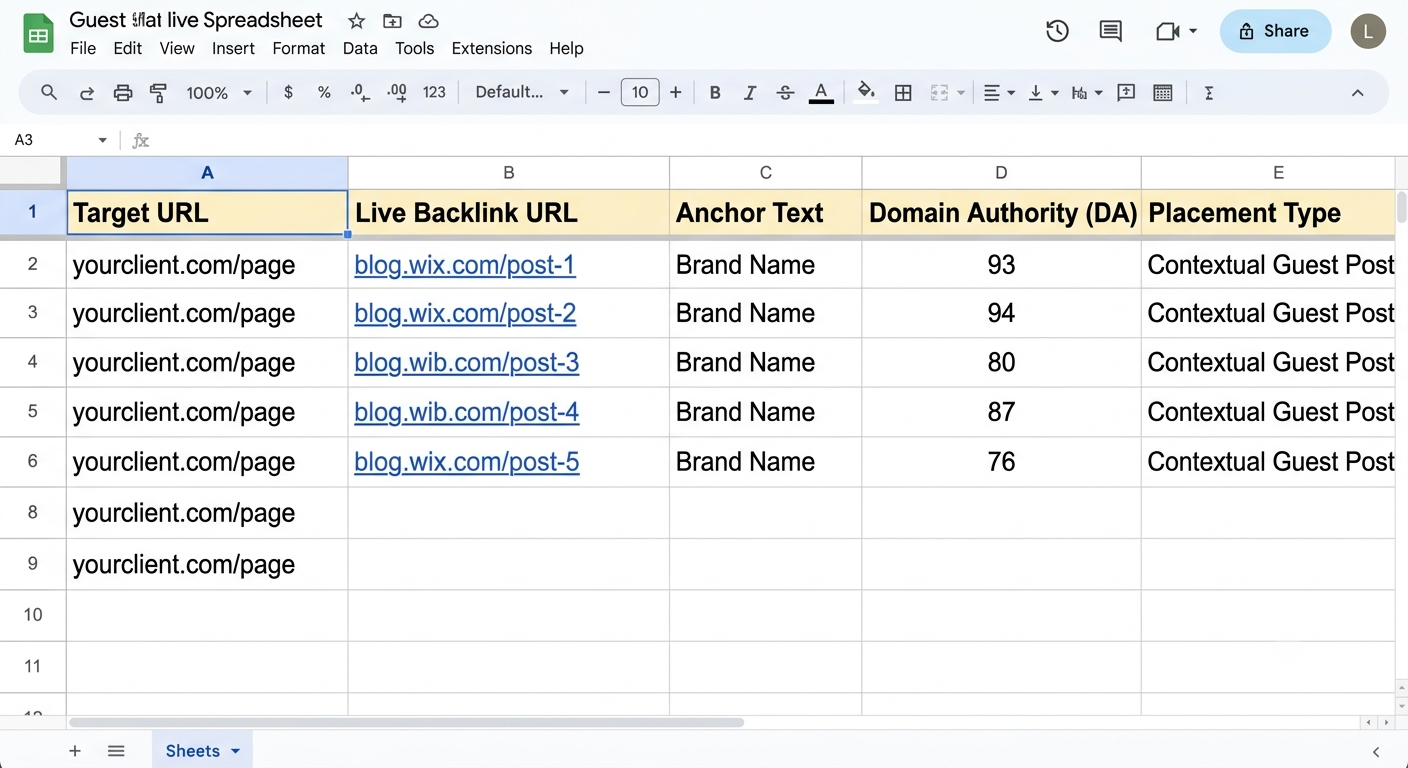Format as currency with dollar icon

tap(288, 92)
